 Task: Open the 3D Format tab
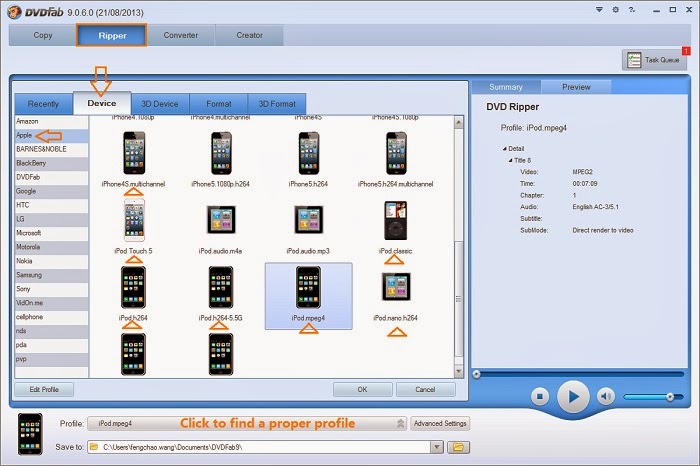[x=277, y=104]
